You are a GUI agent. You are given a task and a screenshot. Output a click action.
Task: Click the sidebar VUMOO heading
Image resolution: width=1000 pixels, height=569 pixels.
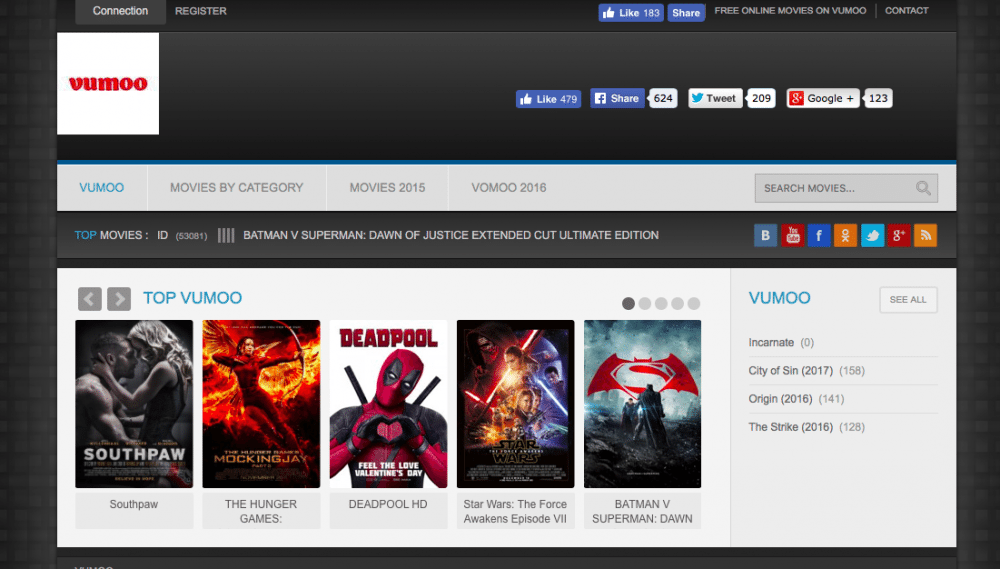(779, 298)
